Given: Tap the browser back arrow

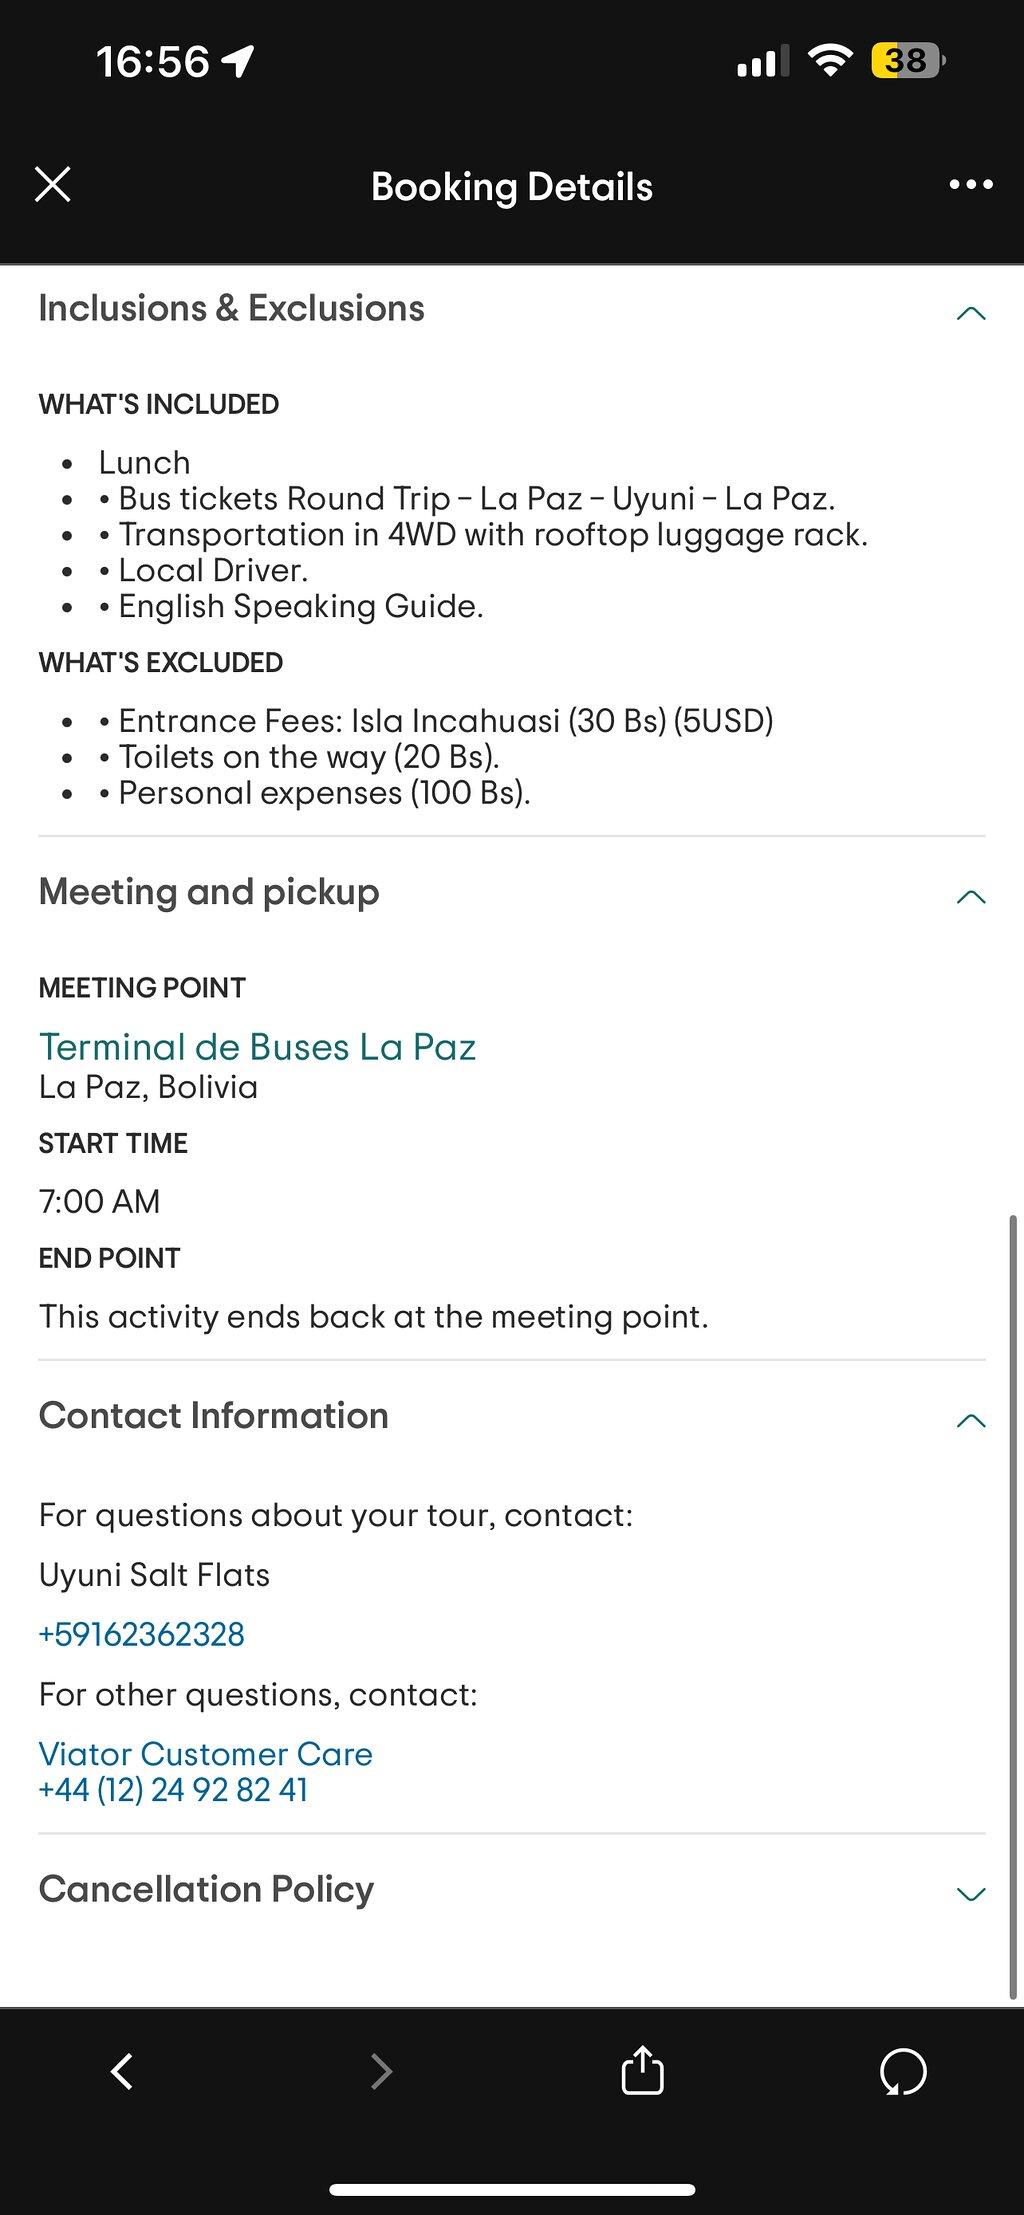Looking at the screenshot, I should click(122, 2071).
